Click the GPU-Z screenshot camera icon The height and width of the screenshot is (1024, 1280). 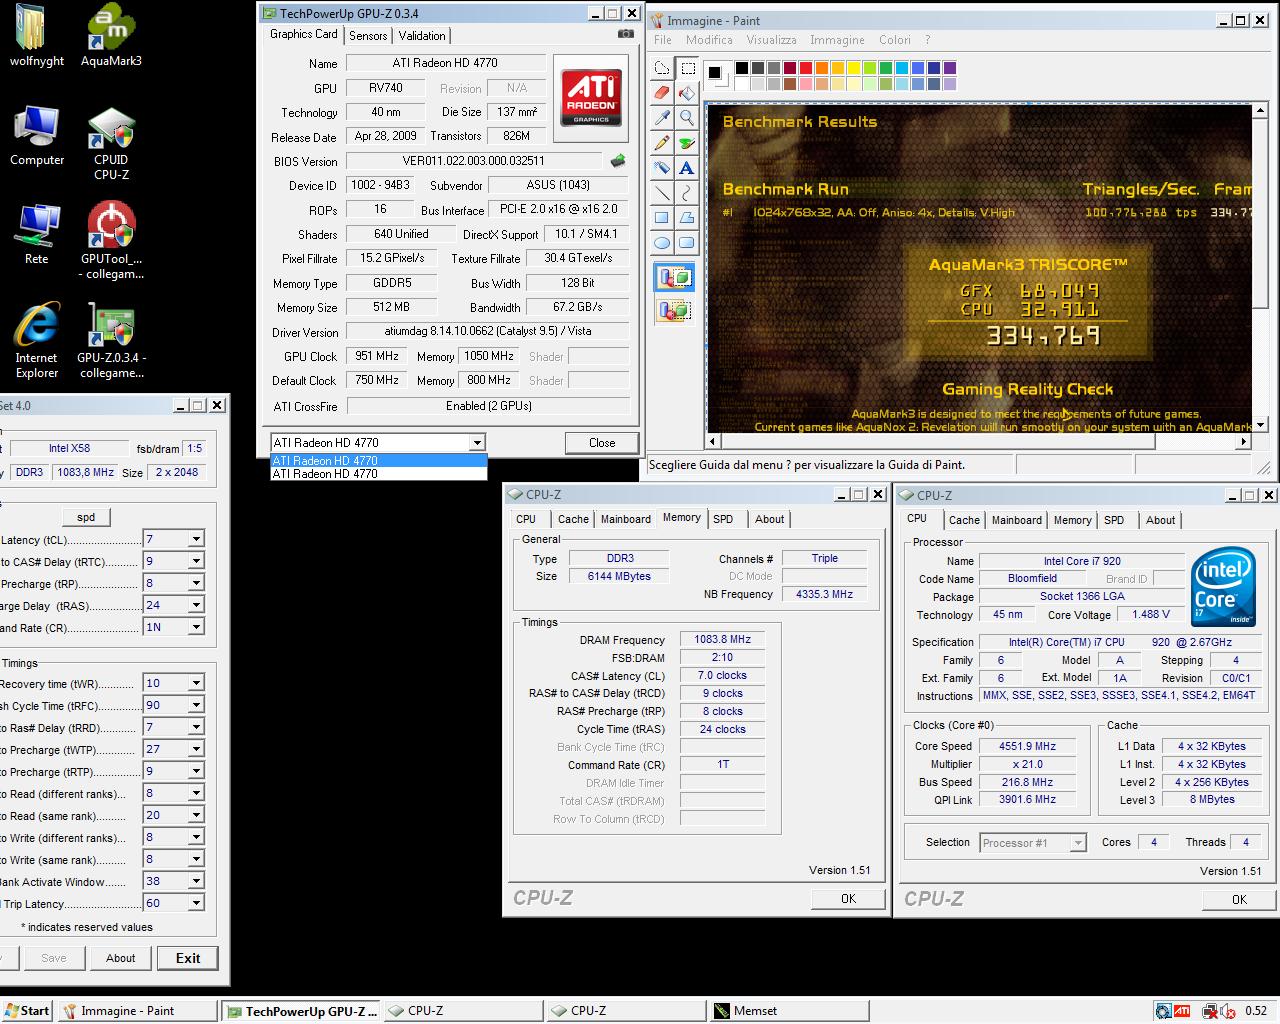click(625, 34)
